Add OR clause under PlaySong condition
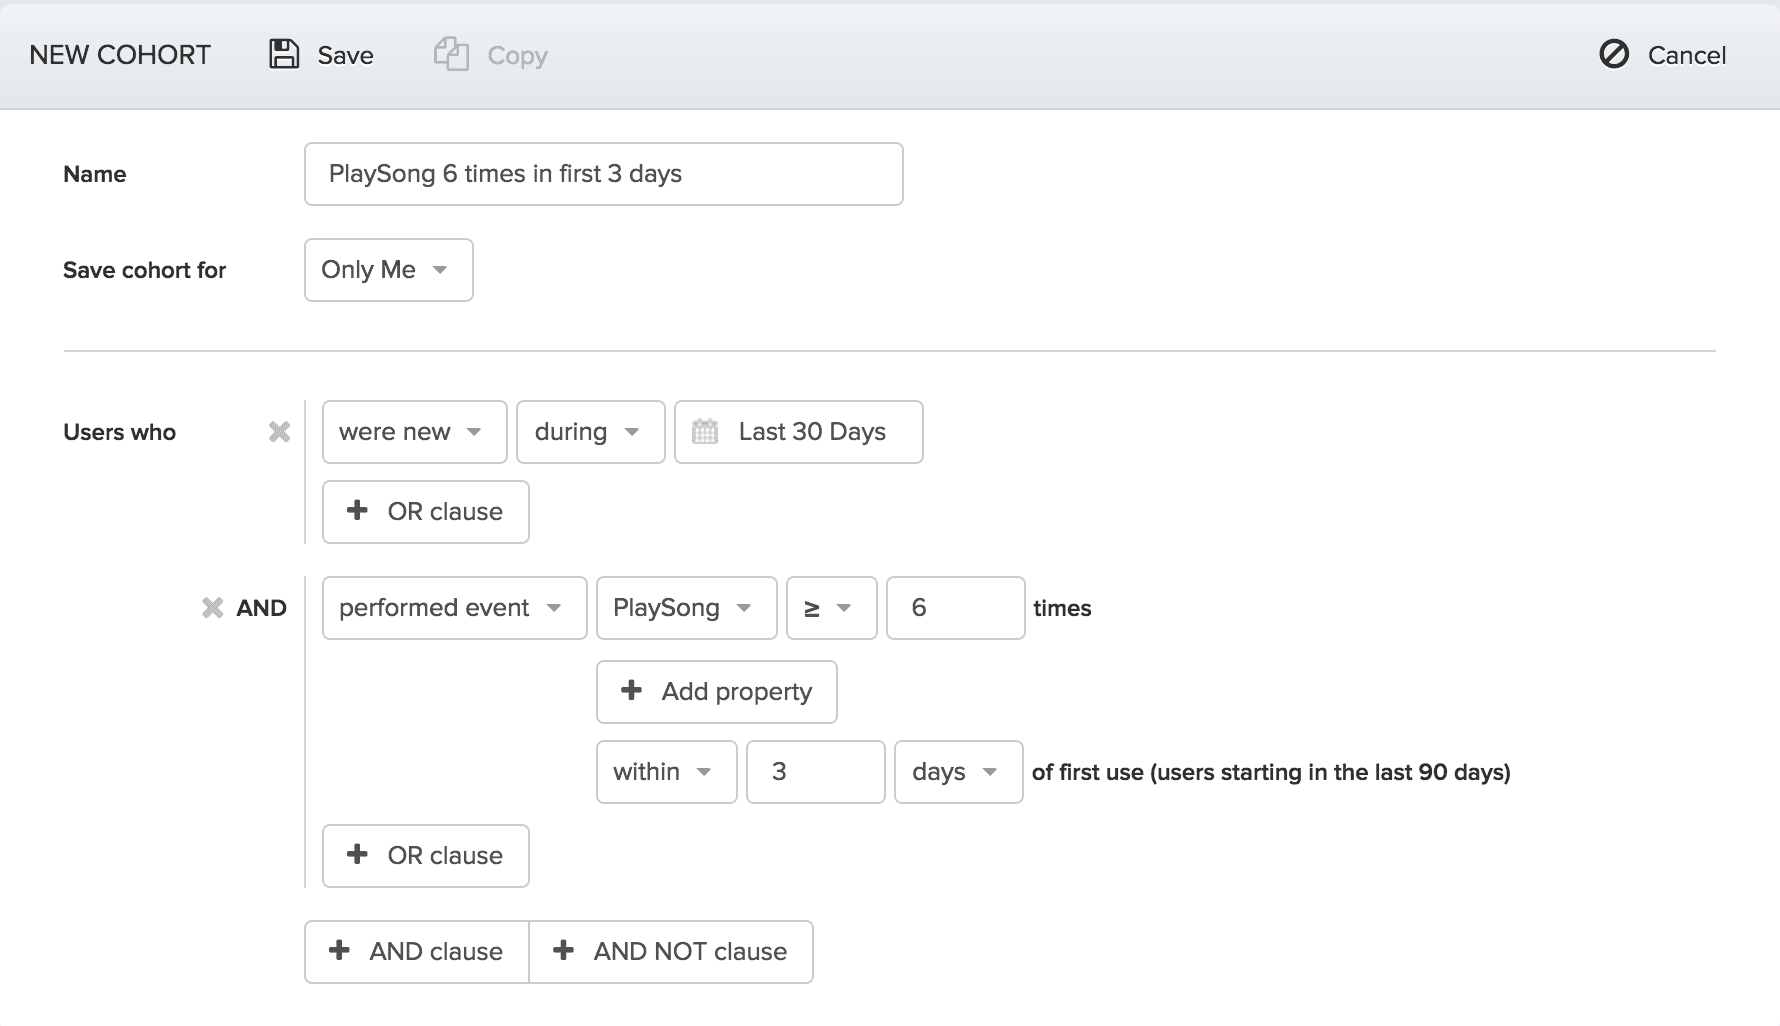The image size is (1780, 1026). [425, 856]
